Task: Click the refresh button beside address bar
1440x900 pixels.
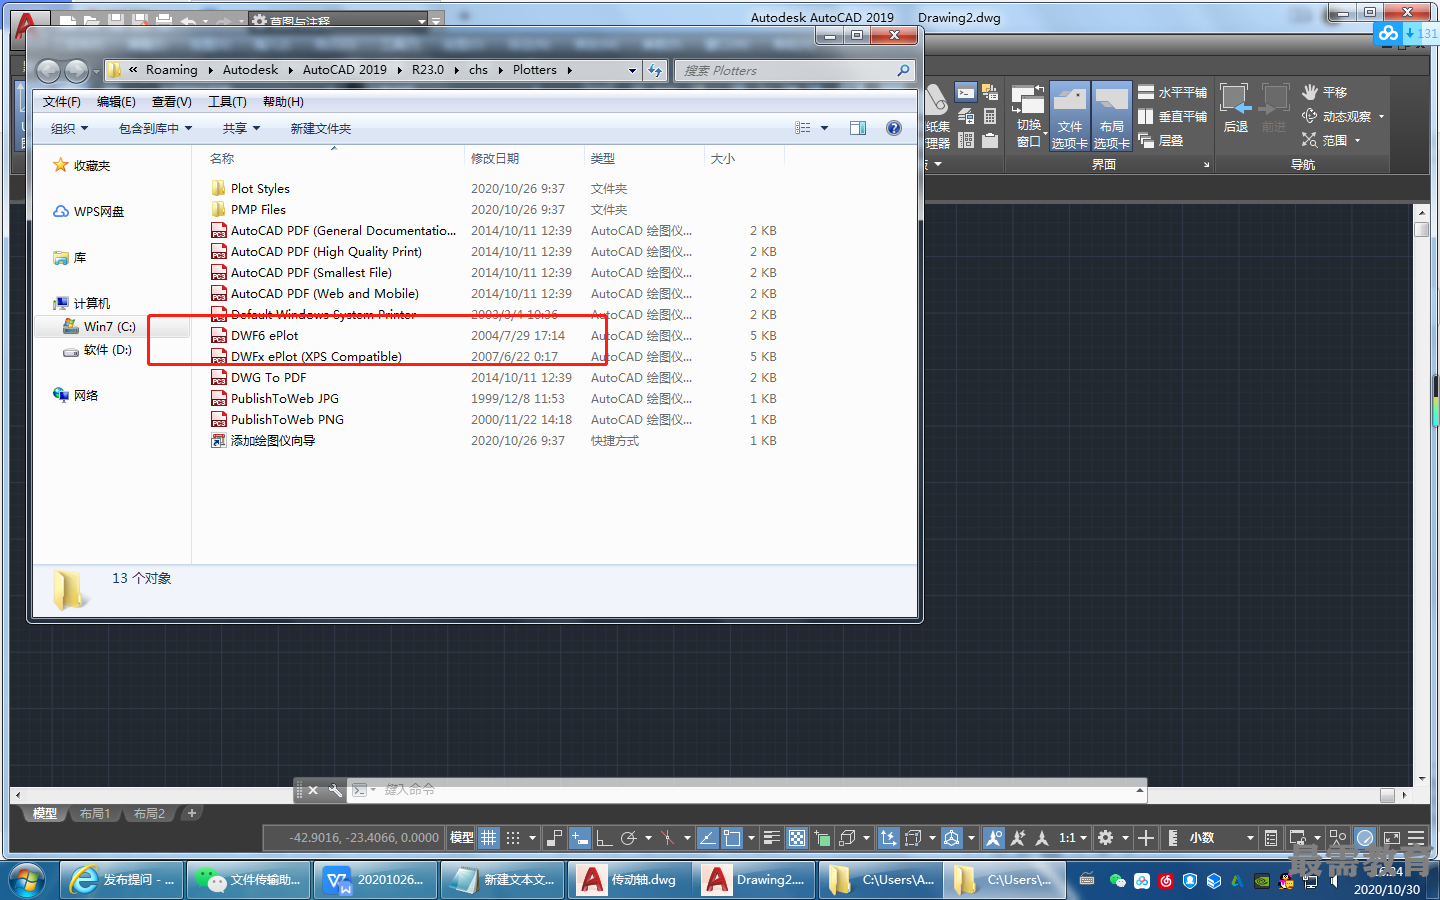Action: [x=655, y=70]
